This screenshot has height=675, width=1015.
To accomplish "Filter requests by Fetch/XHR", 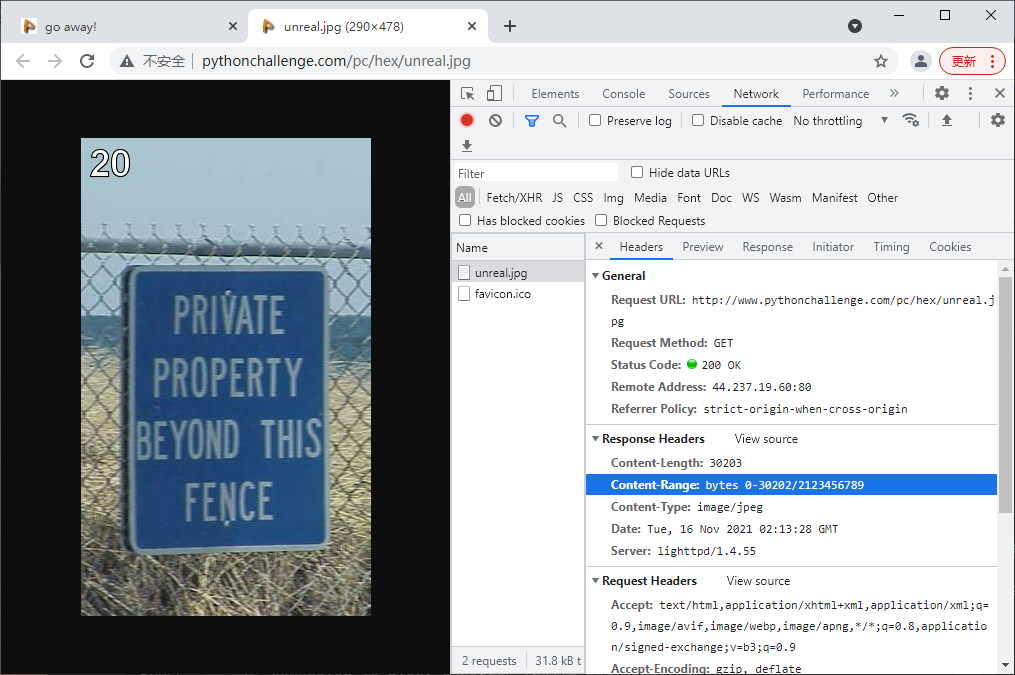I will coord(514,197).
